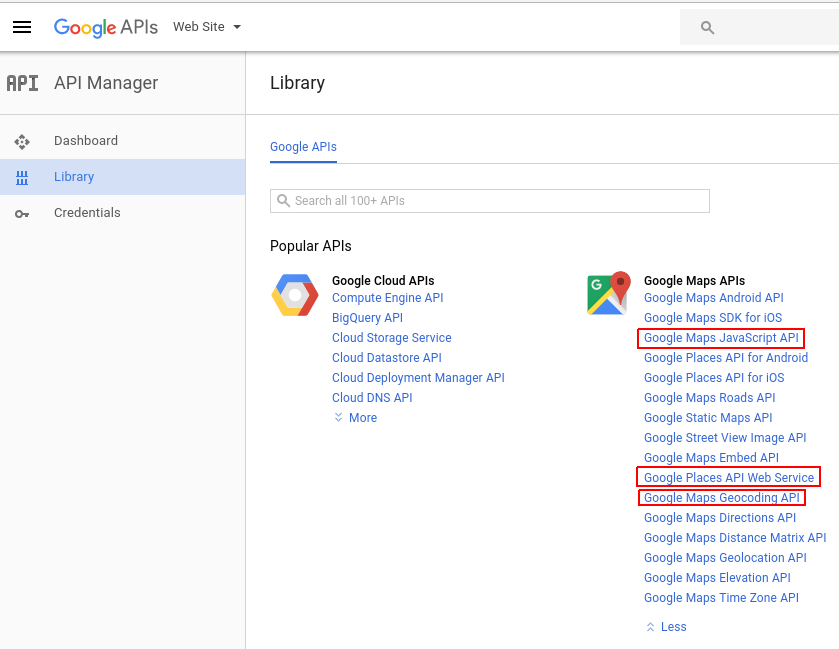
Task: Open Credentials in the sidebar menu
Action: [87, 213]
